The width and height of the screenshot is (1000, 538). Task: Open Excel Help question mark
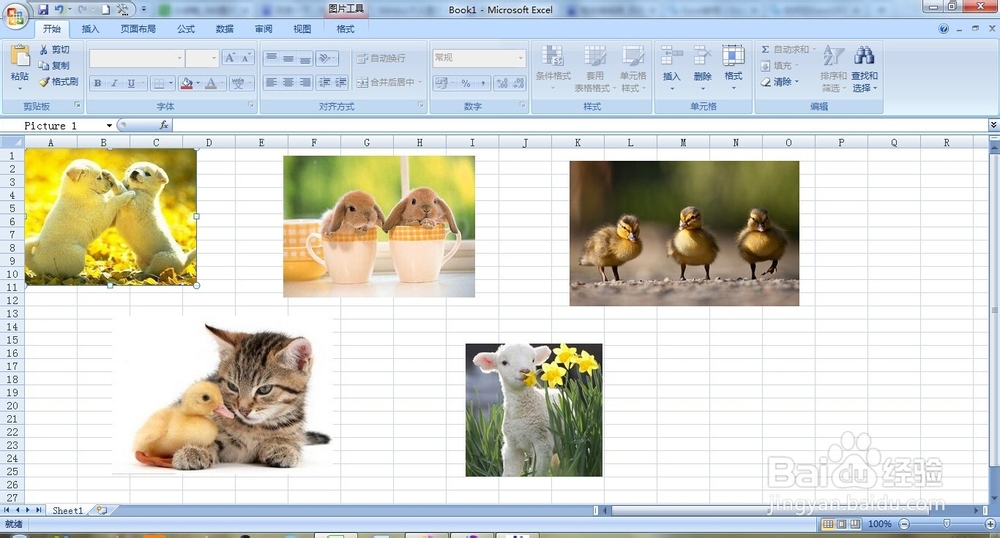(944, 29)
